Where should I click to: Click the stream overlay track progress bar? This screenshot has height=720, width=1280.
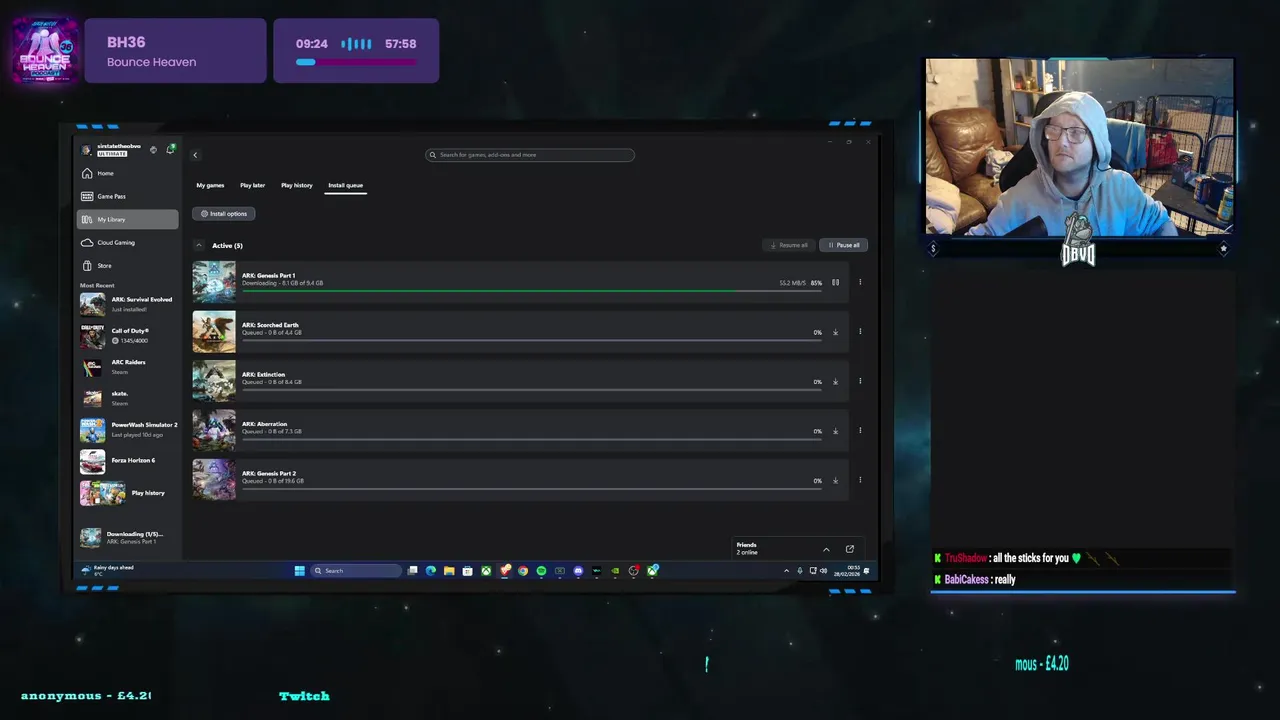356,62
